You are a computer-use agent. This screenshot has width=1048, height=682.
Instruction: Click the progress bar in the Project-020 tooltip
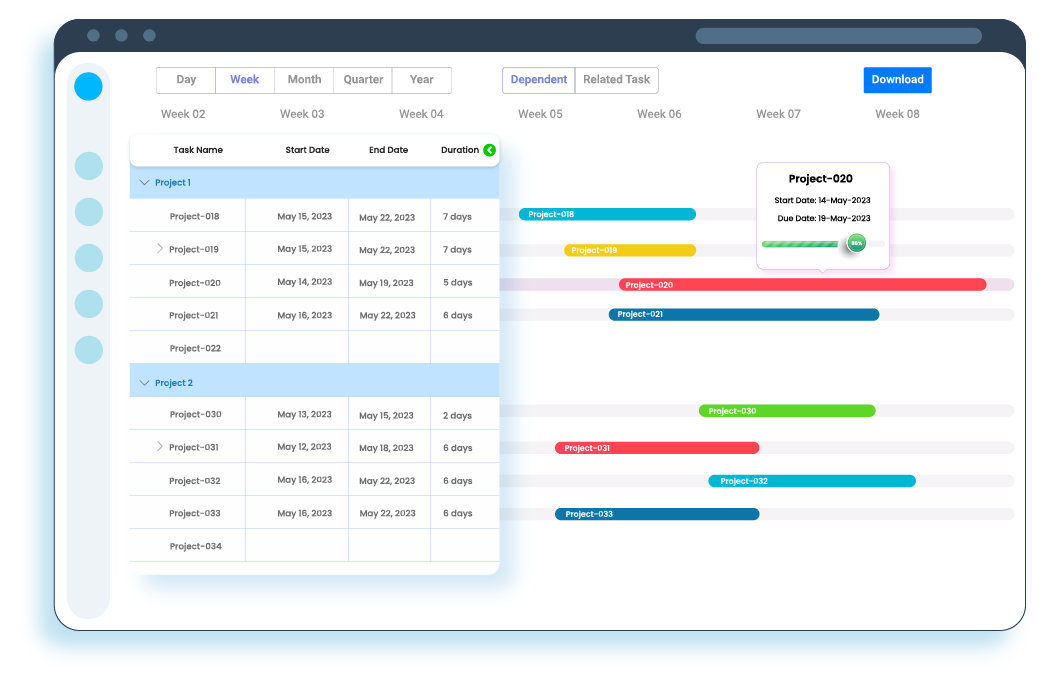tap(800, 243)
